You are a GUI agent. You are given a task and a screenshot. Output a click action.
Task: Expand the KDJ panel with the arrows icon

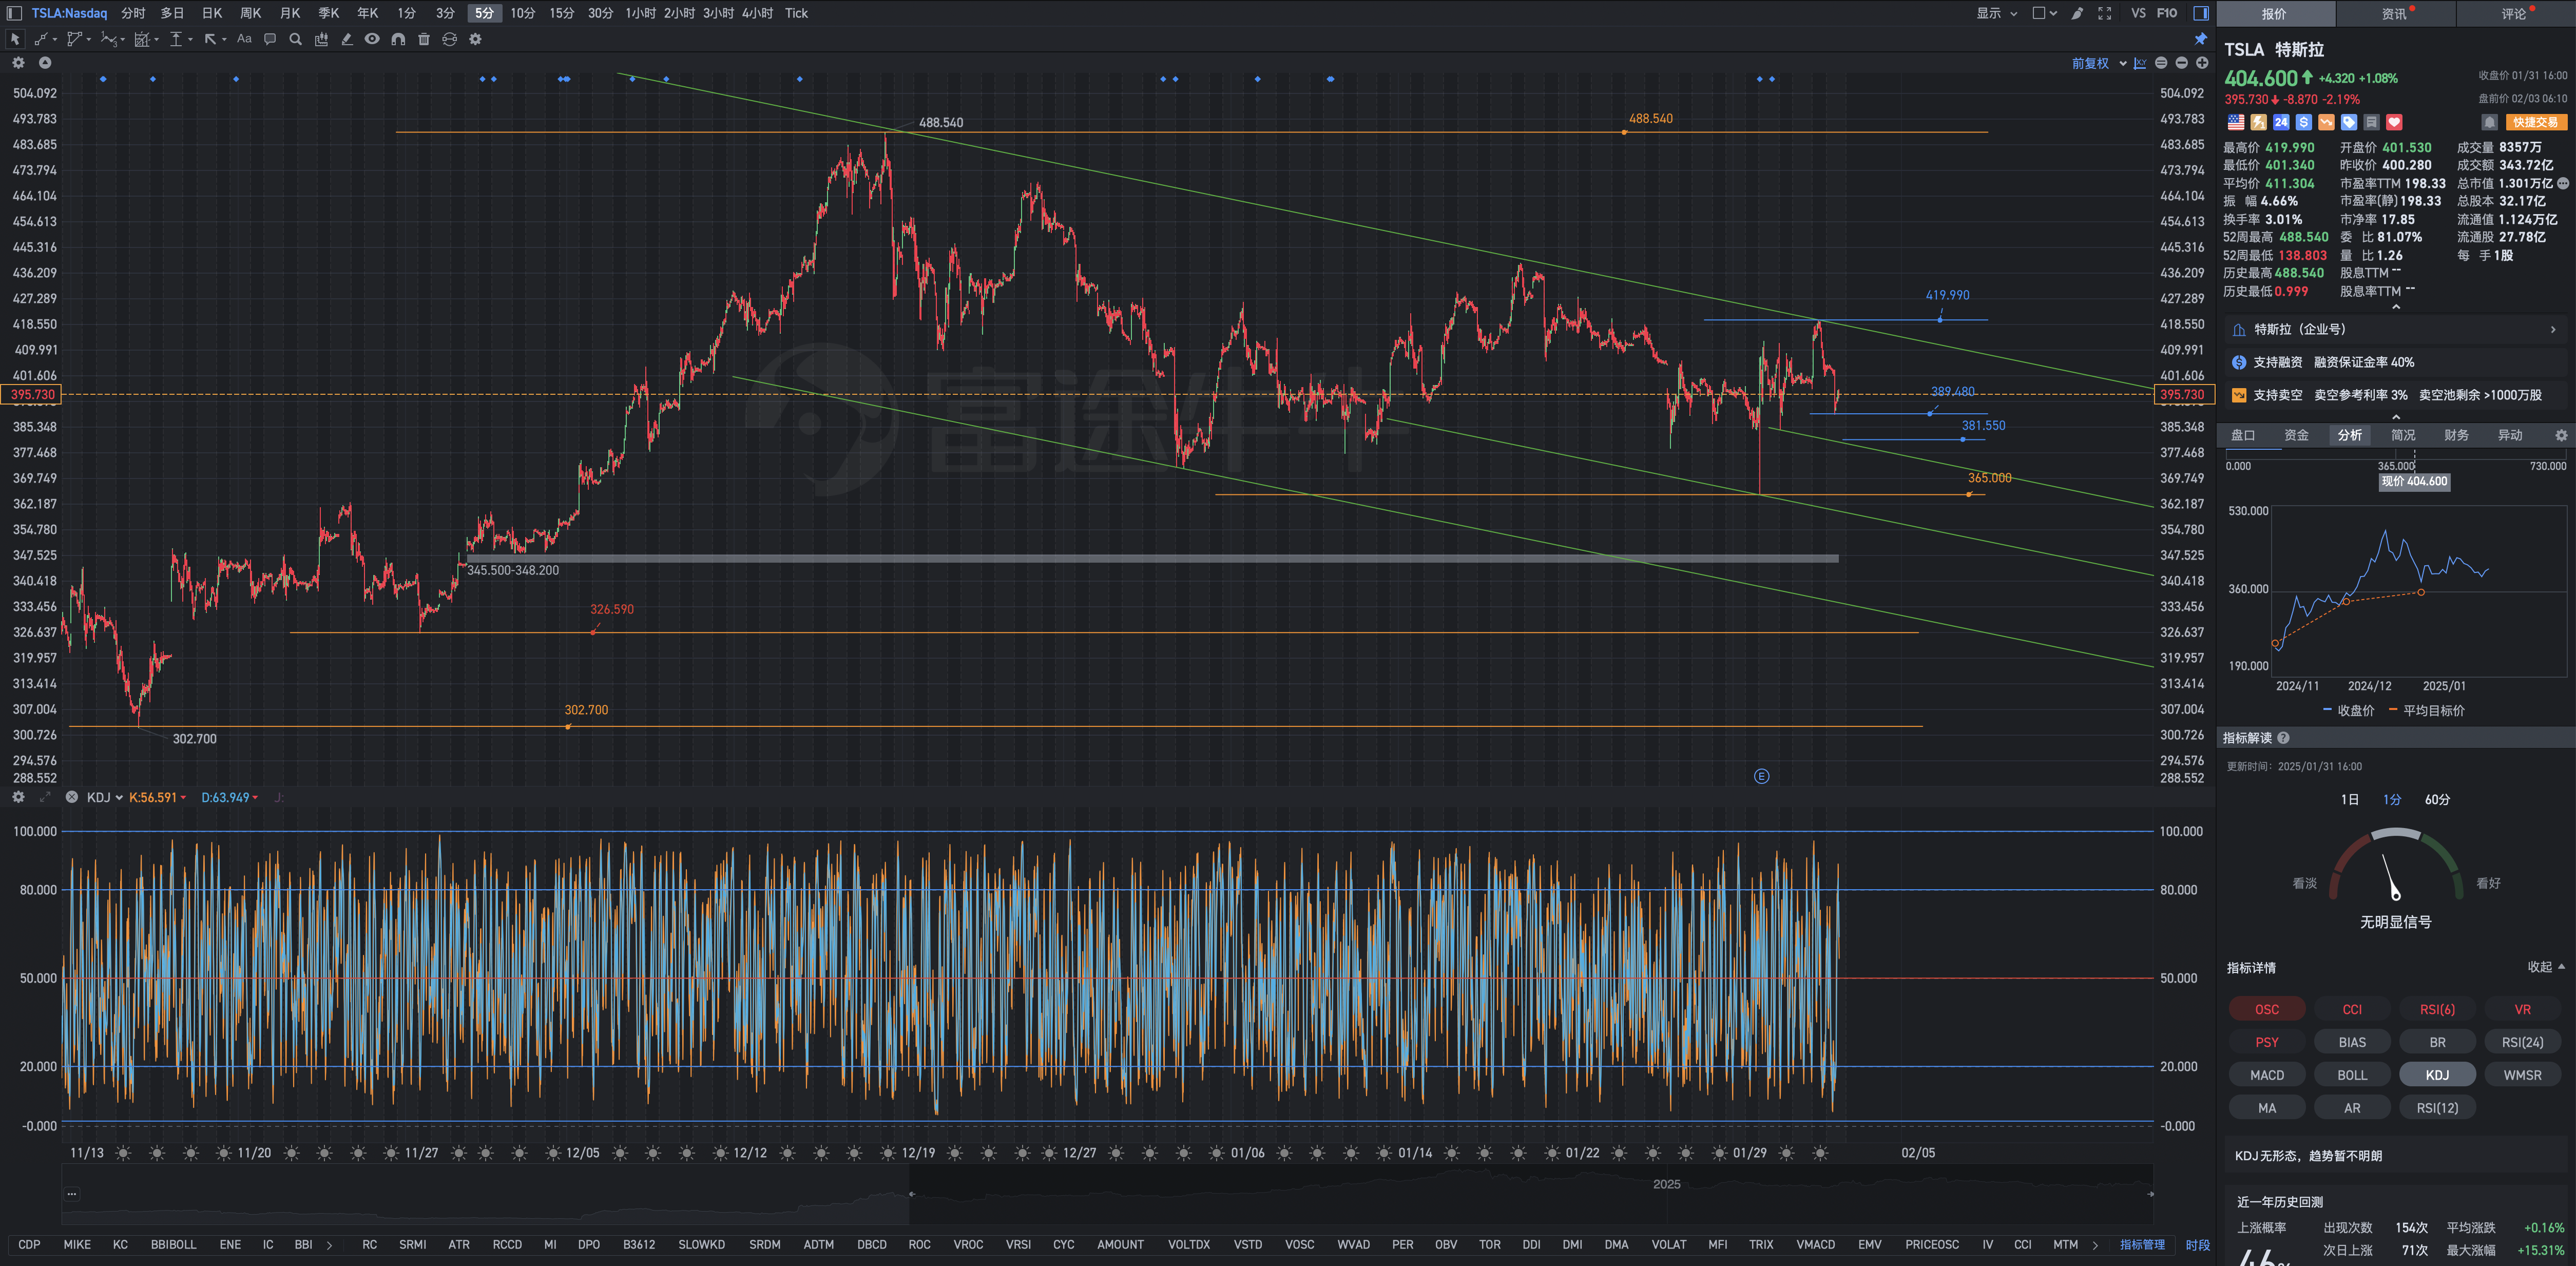tap(45, 797)
